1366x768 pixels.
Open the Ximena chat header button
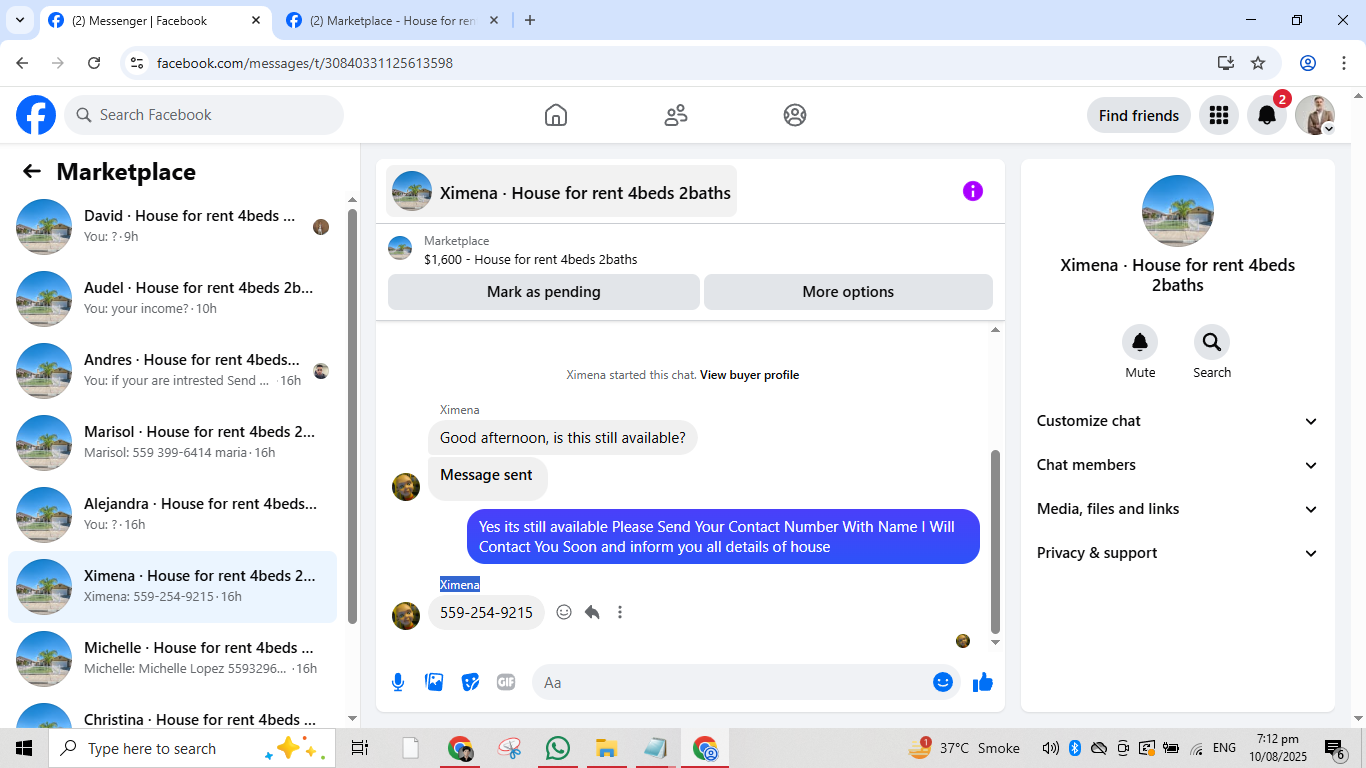coord(562,191)
